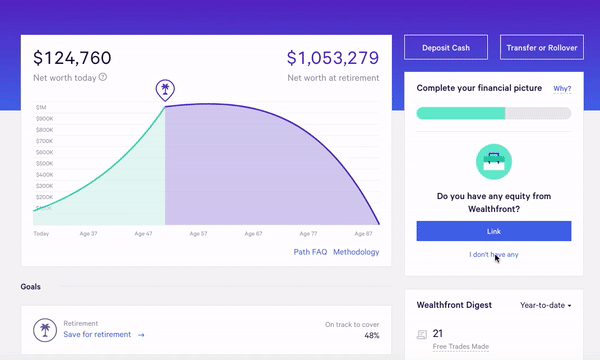Open the Methodology link
The height and width of the screenshot is (360, 600).
click(x=356, y=252)
